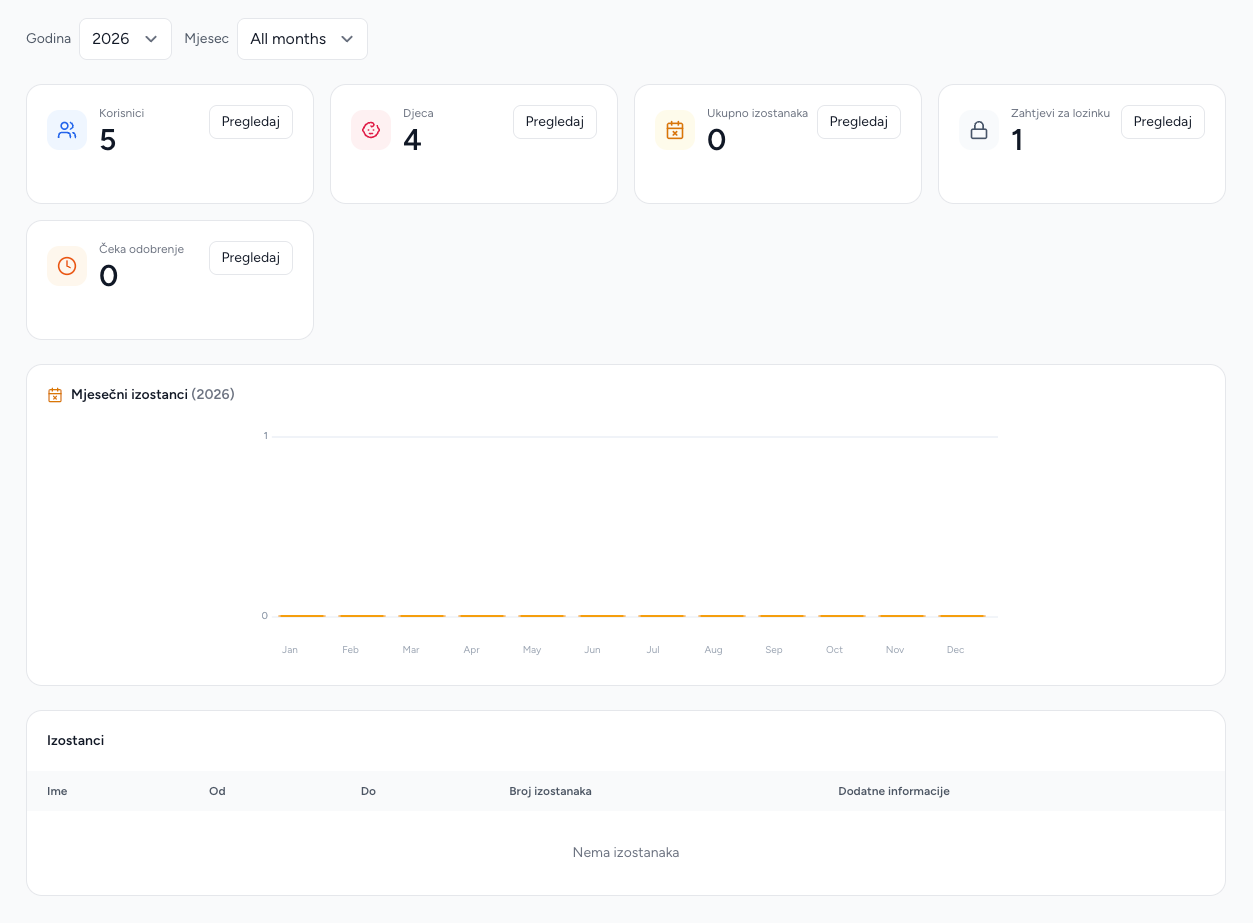Click the blue users icon on Korisnici card

coord(67,130)
